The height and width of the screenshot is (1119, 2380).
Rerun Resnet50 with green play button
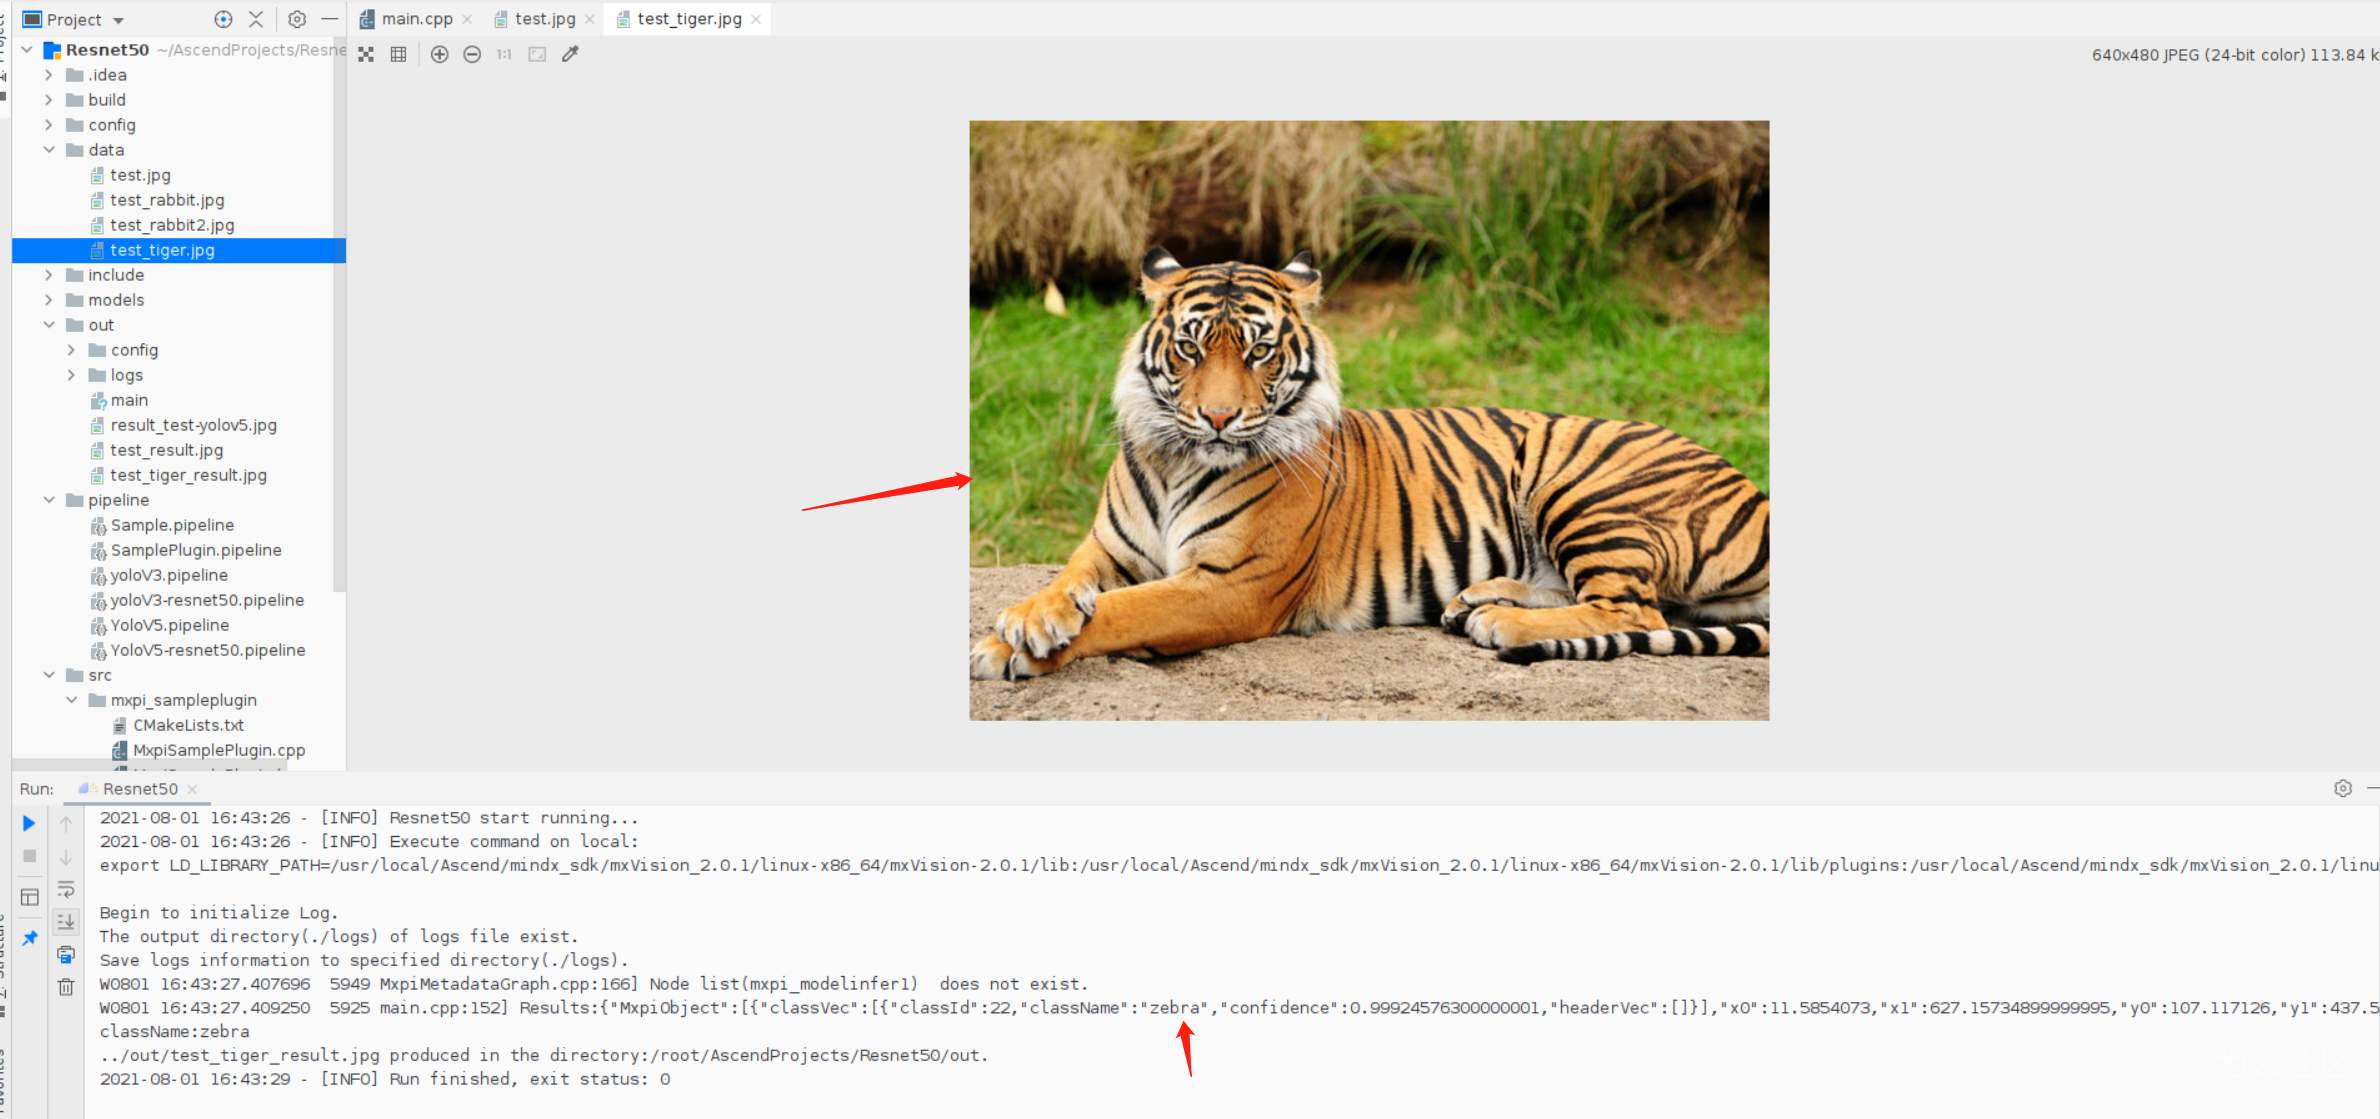pyautogui.click(x=29, y=823)
